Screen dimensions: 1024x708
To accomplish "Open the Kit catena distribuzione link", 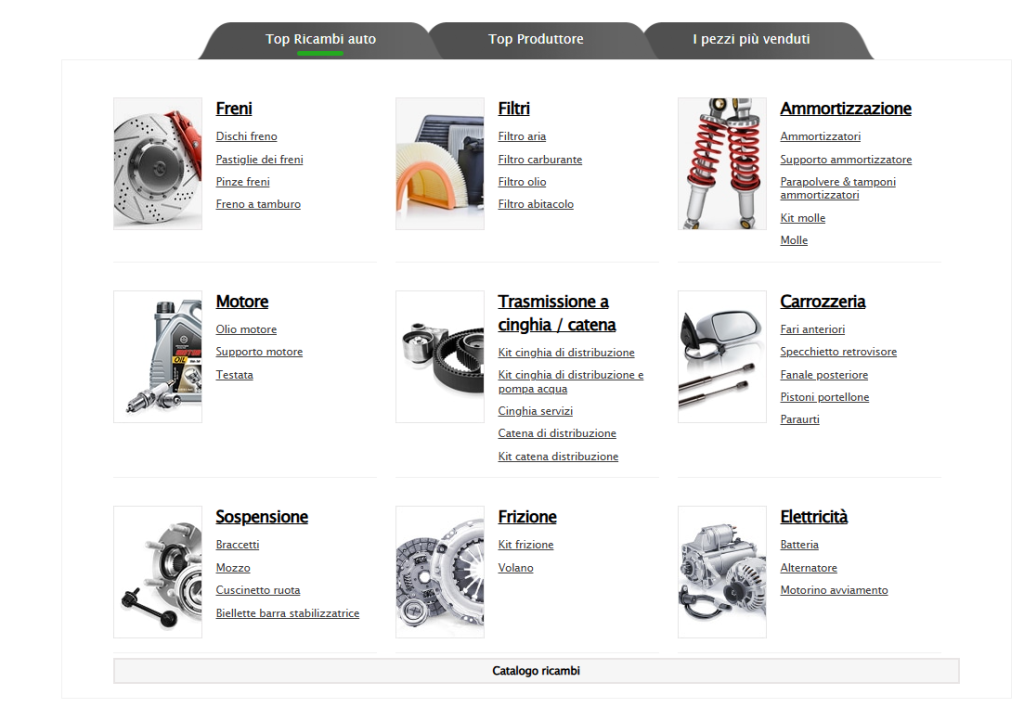I will point(558,457).
